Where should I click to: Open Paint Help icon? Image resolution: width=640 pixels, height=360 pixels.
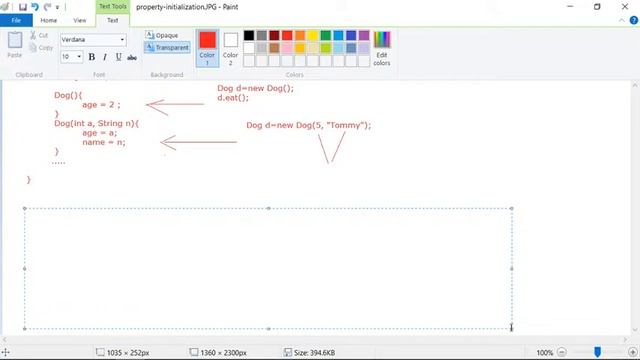(x=633, y=20)
